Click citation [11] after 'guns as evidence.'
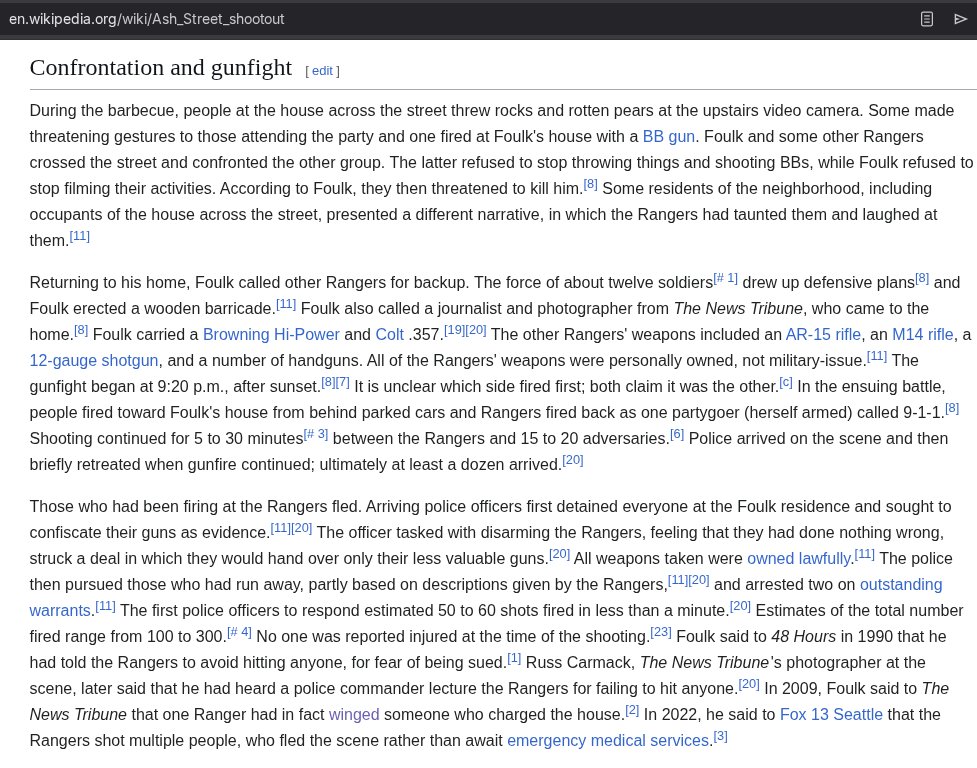 (x=280, y=528)
